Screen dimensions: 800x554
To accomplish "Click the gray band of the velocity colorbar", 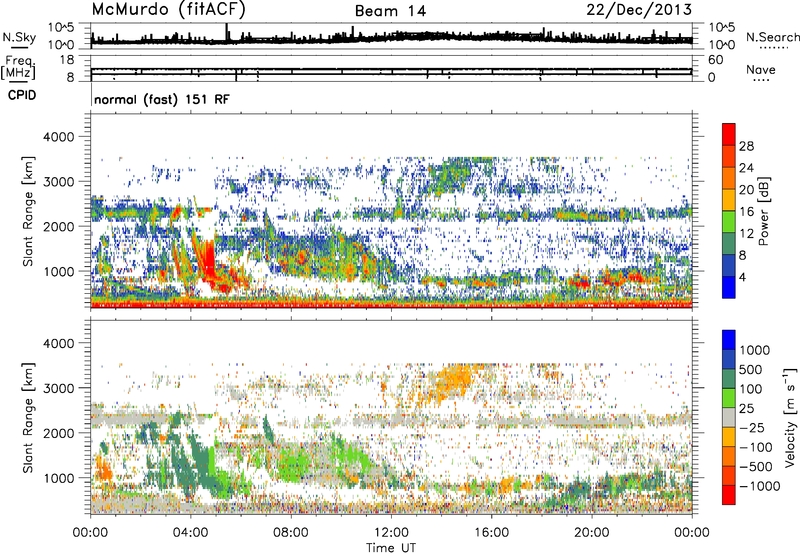I will pyautogui.click(x=729, y=418).
